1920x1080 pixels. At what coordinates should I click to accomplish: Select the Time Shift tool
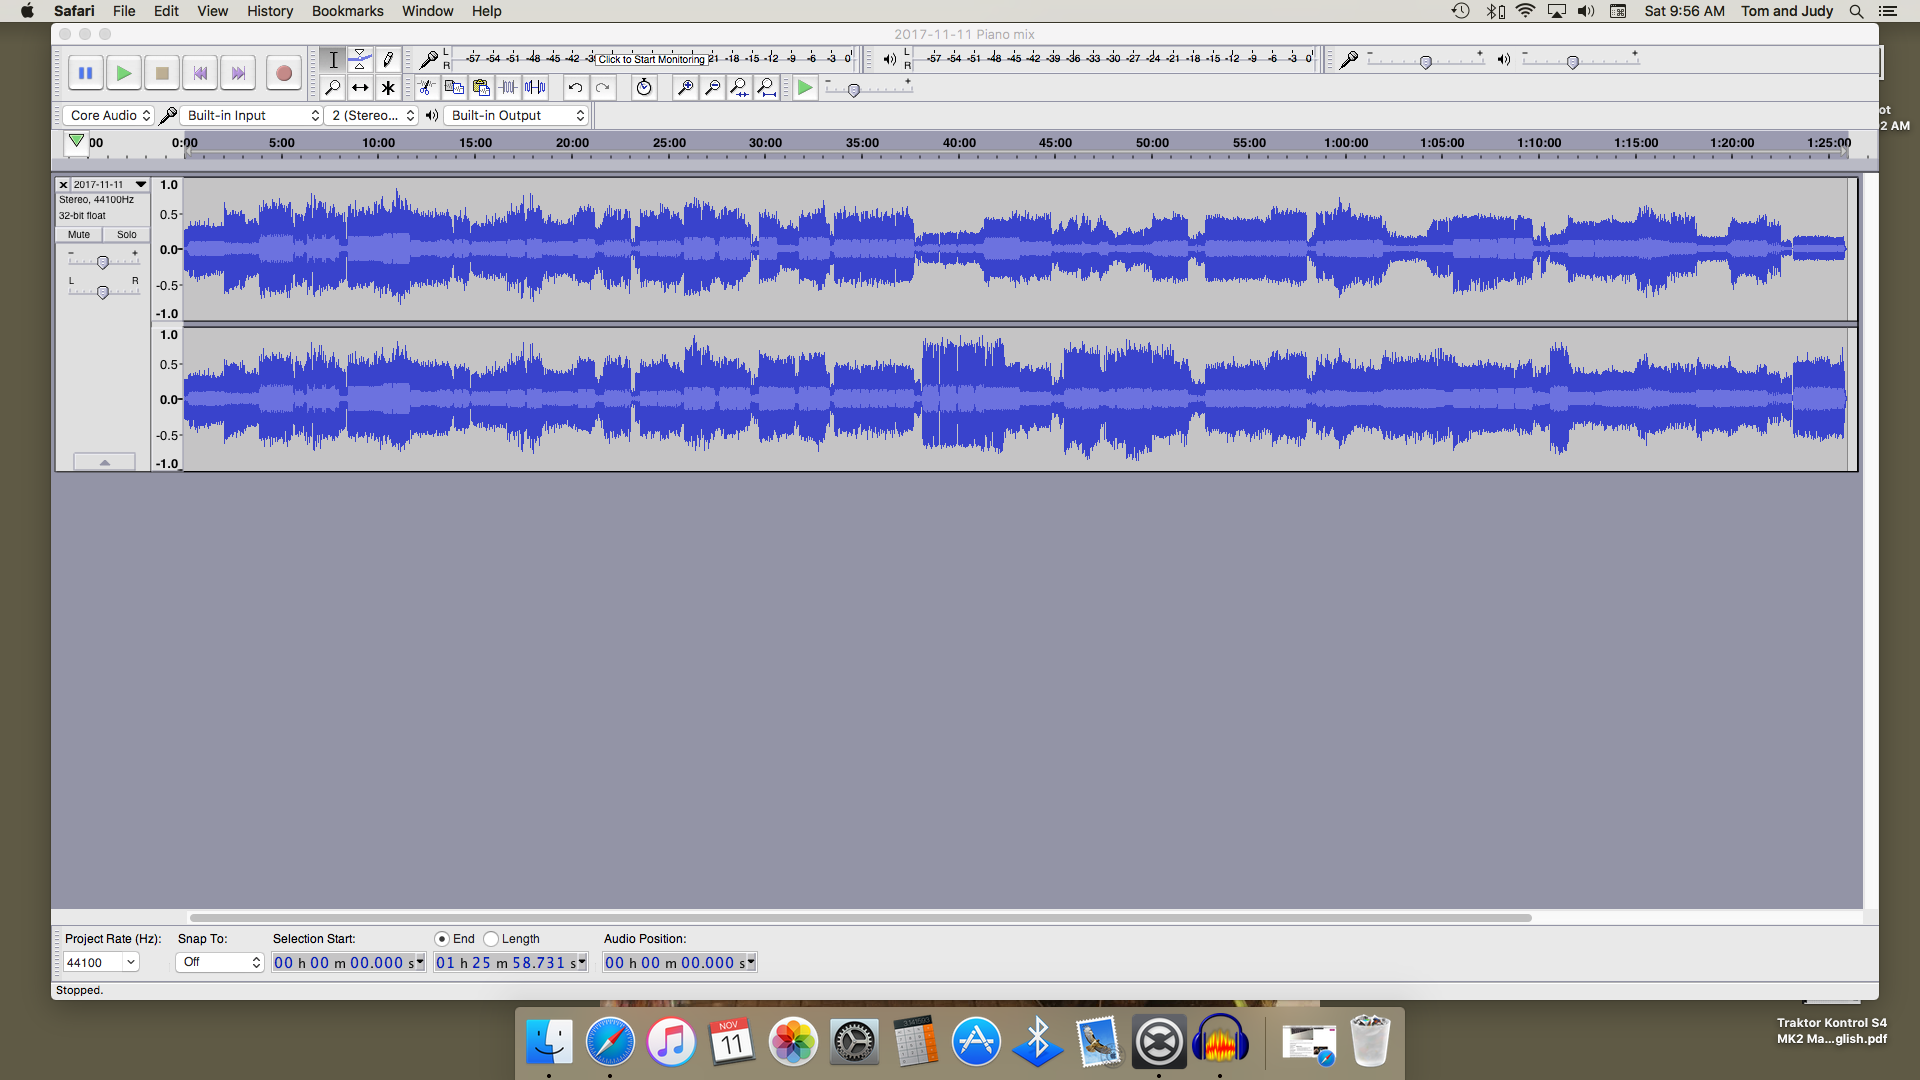tap(360, 88)
